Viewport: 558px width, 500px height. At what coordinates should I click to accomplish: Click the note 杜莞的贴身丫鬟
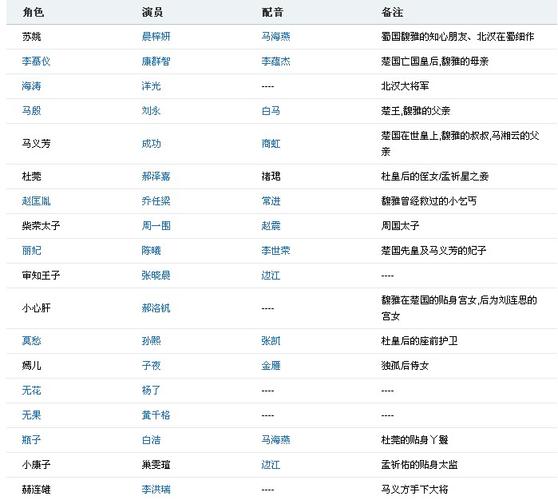[415, 440]
